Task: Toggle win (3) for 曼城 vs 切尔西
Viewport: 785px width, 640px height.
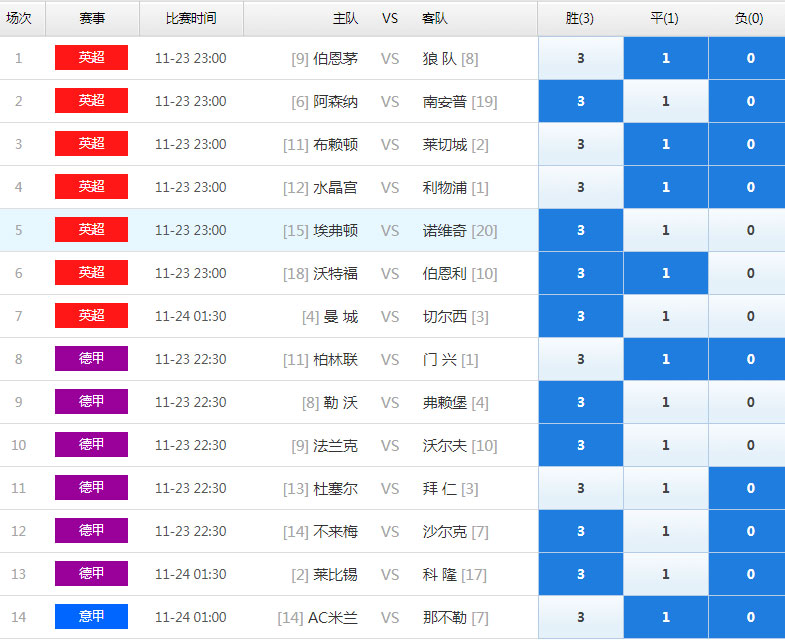Action: [x=581, y=316]
